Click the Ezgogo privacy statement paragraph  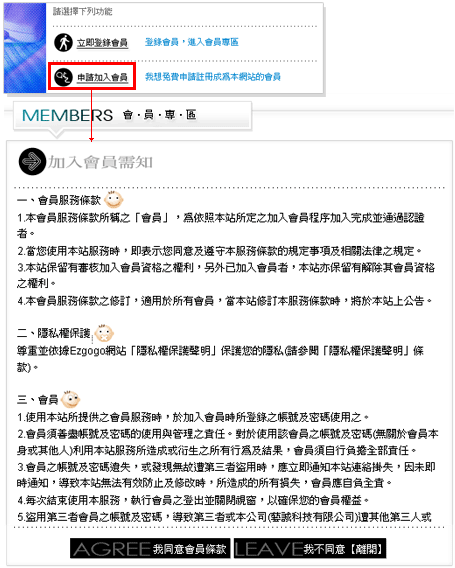pos(220,359)
